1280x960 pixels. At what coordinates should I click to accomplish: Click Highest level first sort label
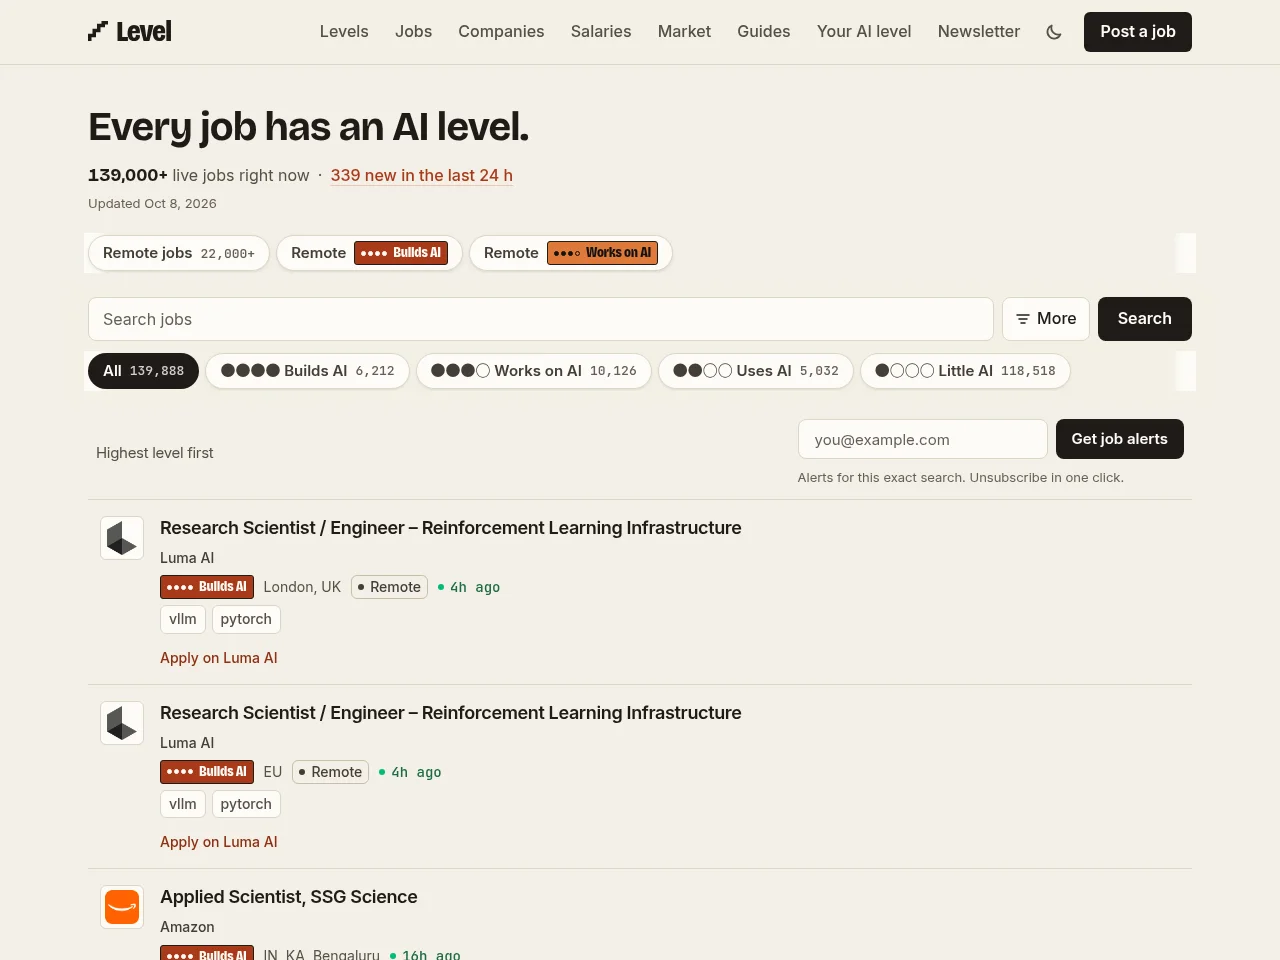[x=155, y=453]
